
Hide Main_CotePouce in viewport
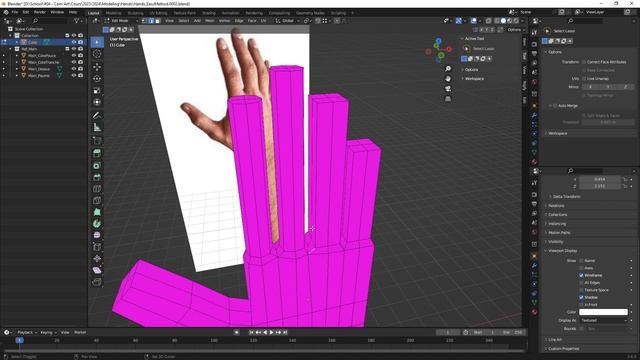(x=74, y=56)
